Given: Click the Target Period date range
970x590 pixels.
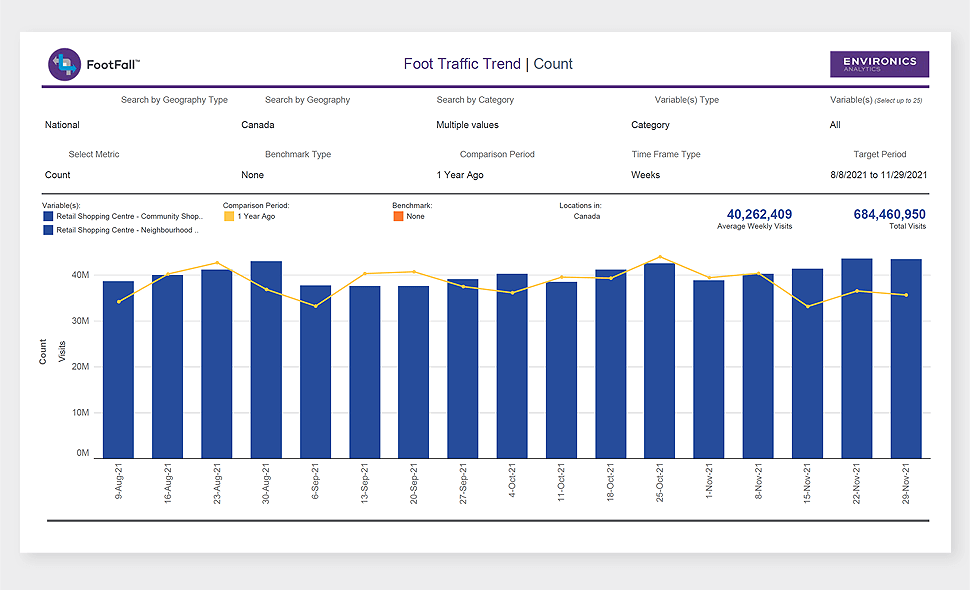Looking at the screenshot, I should point(879,175).
